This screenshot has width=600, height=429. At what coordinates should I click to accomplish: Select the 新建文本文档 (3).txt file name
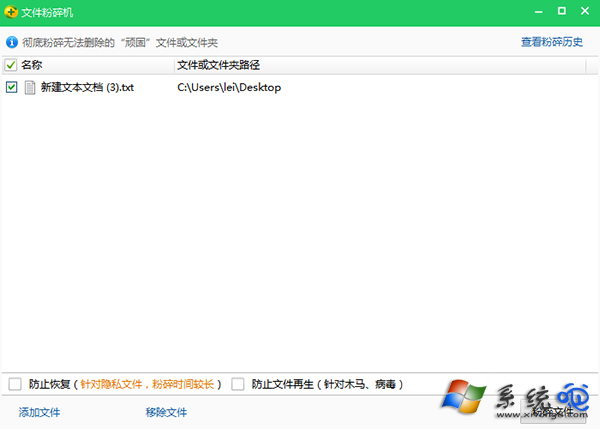tap(87, 87)
